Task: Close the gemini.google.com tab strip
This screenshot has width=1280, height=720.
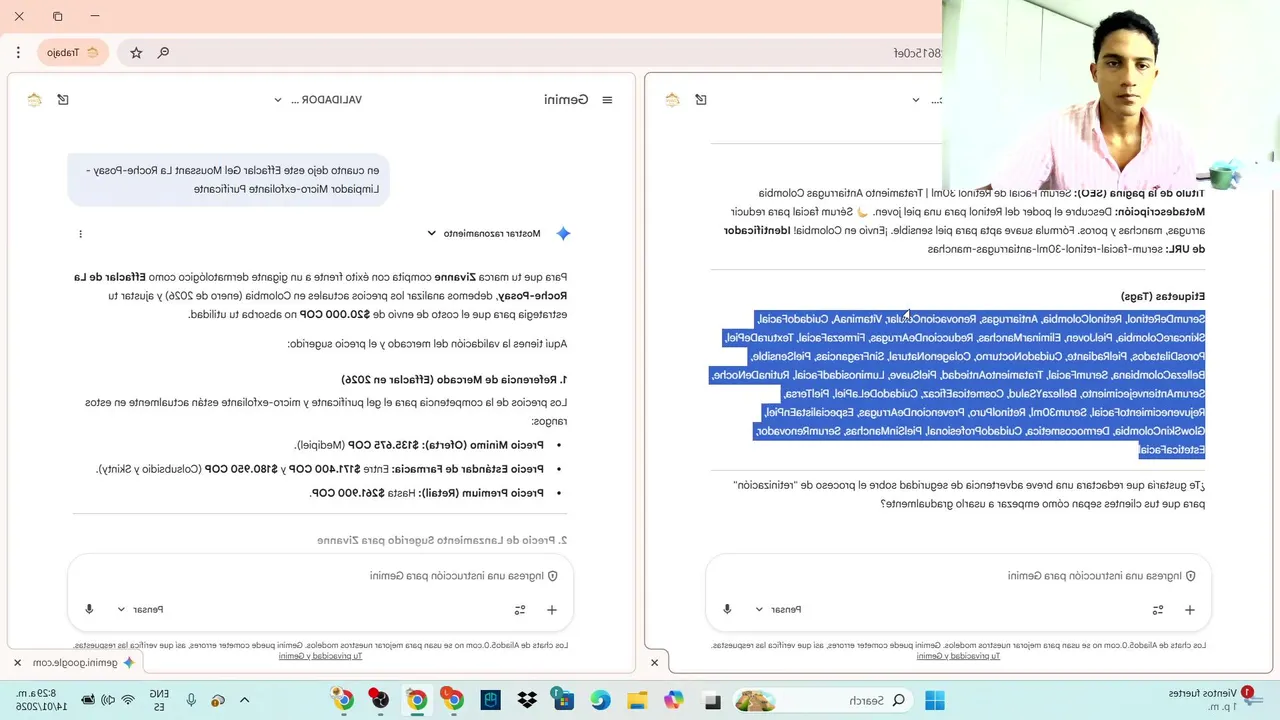Action: point(17,663)
